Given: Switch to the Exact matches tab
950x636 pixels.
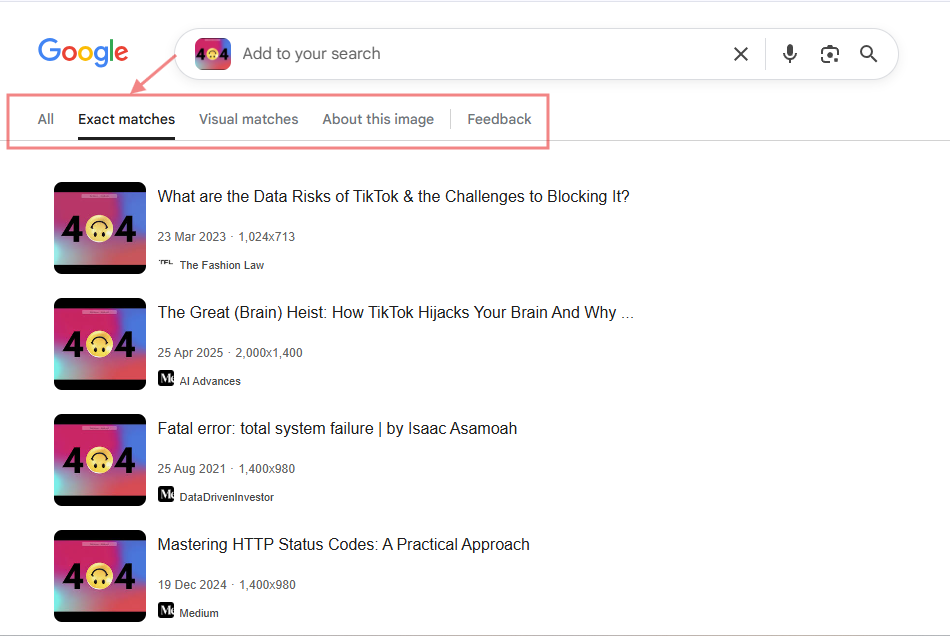Looking at the screenshot, I should pyautogui.click(x=126, y=118).
